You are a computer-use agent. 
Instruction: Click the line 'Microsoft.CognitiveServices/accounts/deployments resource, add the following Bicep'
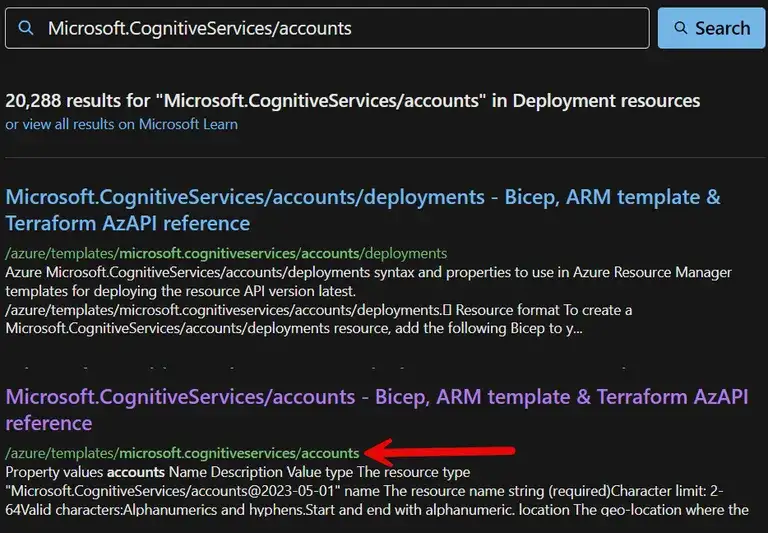point(294,328)
